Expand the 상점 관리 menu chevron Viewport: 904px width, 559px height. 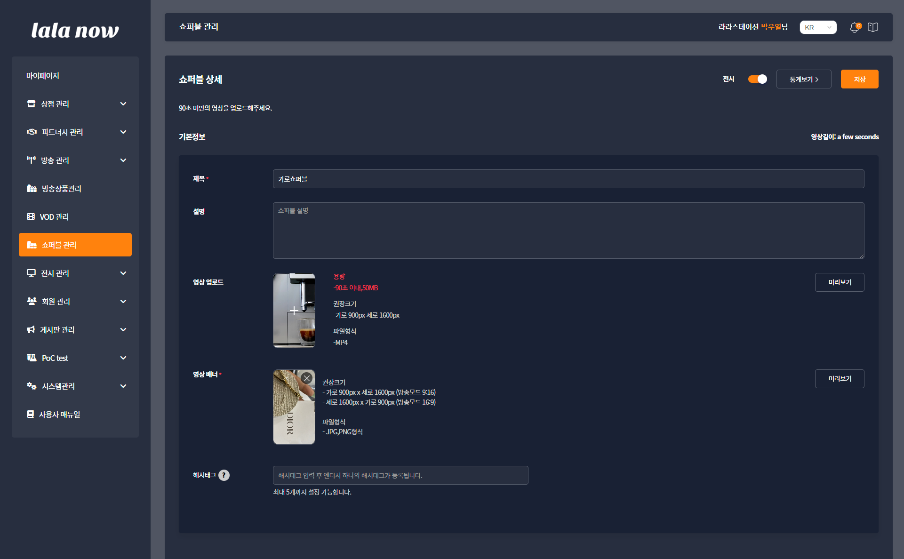123,104
